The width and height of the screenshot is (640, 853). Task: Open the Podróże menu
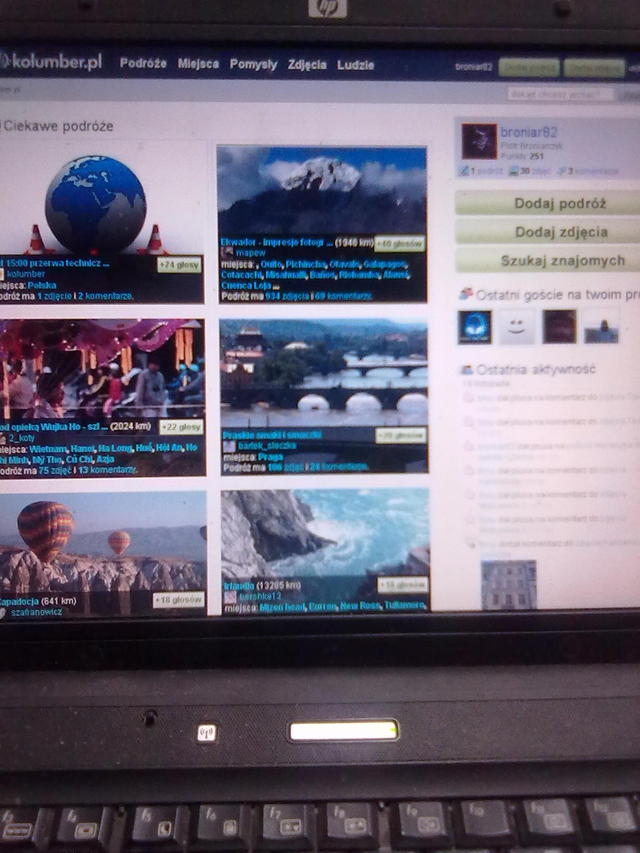point(143,64)
